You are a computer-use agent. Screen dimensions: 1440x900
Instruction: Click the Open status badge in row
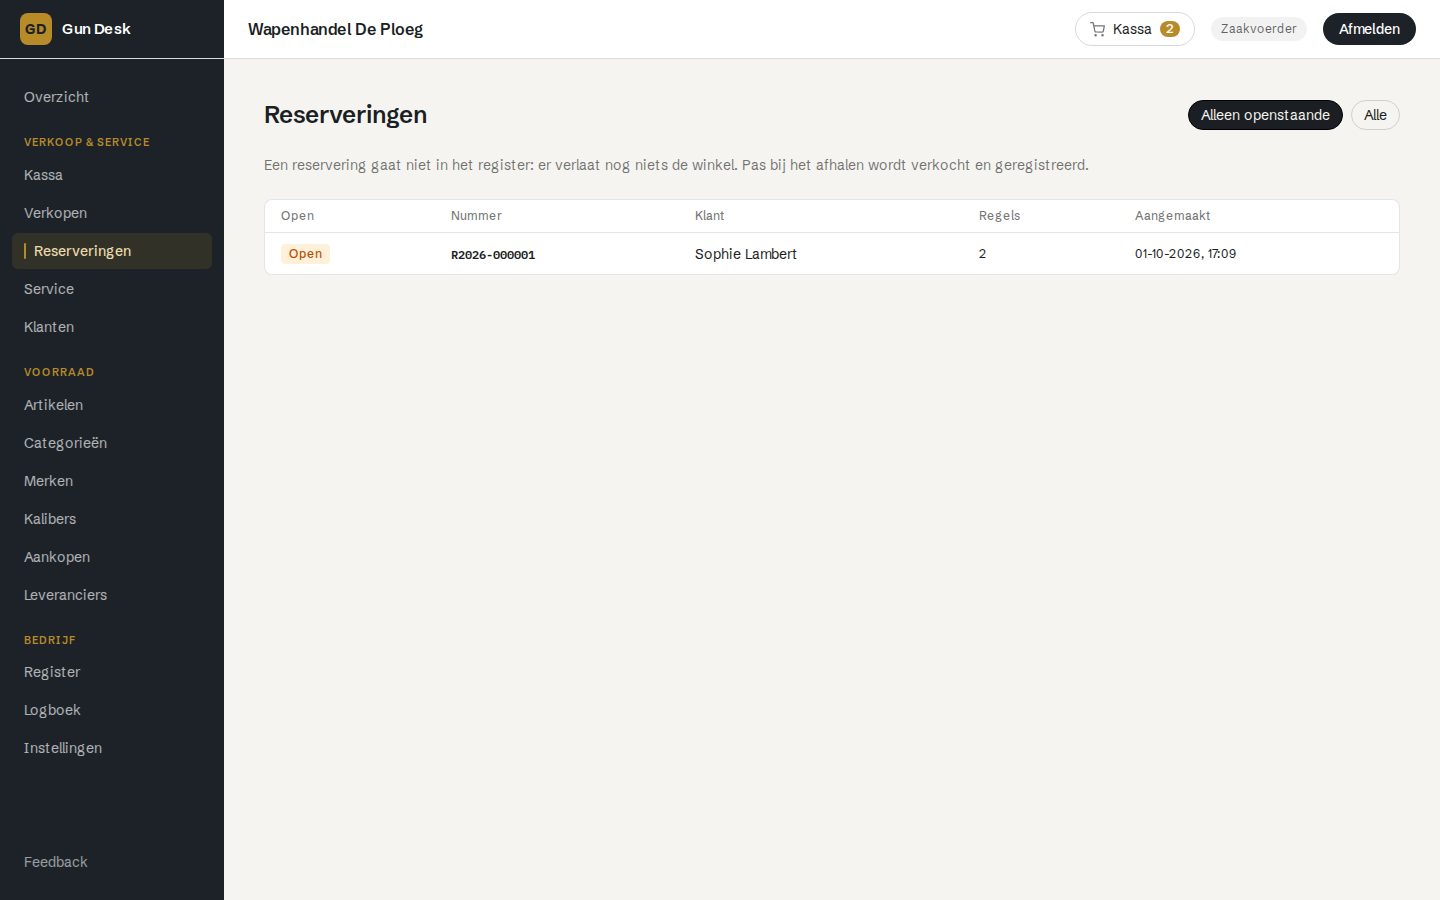click(x=305, y=254)
